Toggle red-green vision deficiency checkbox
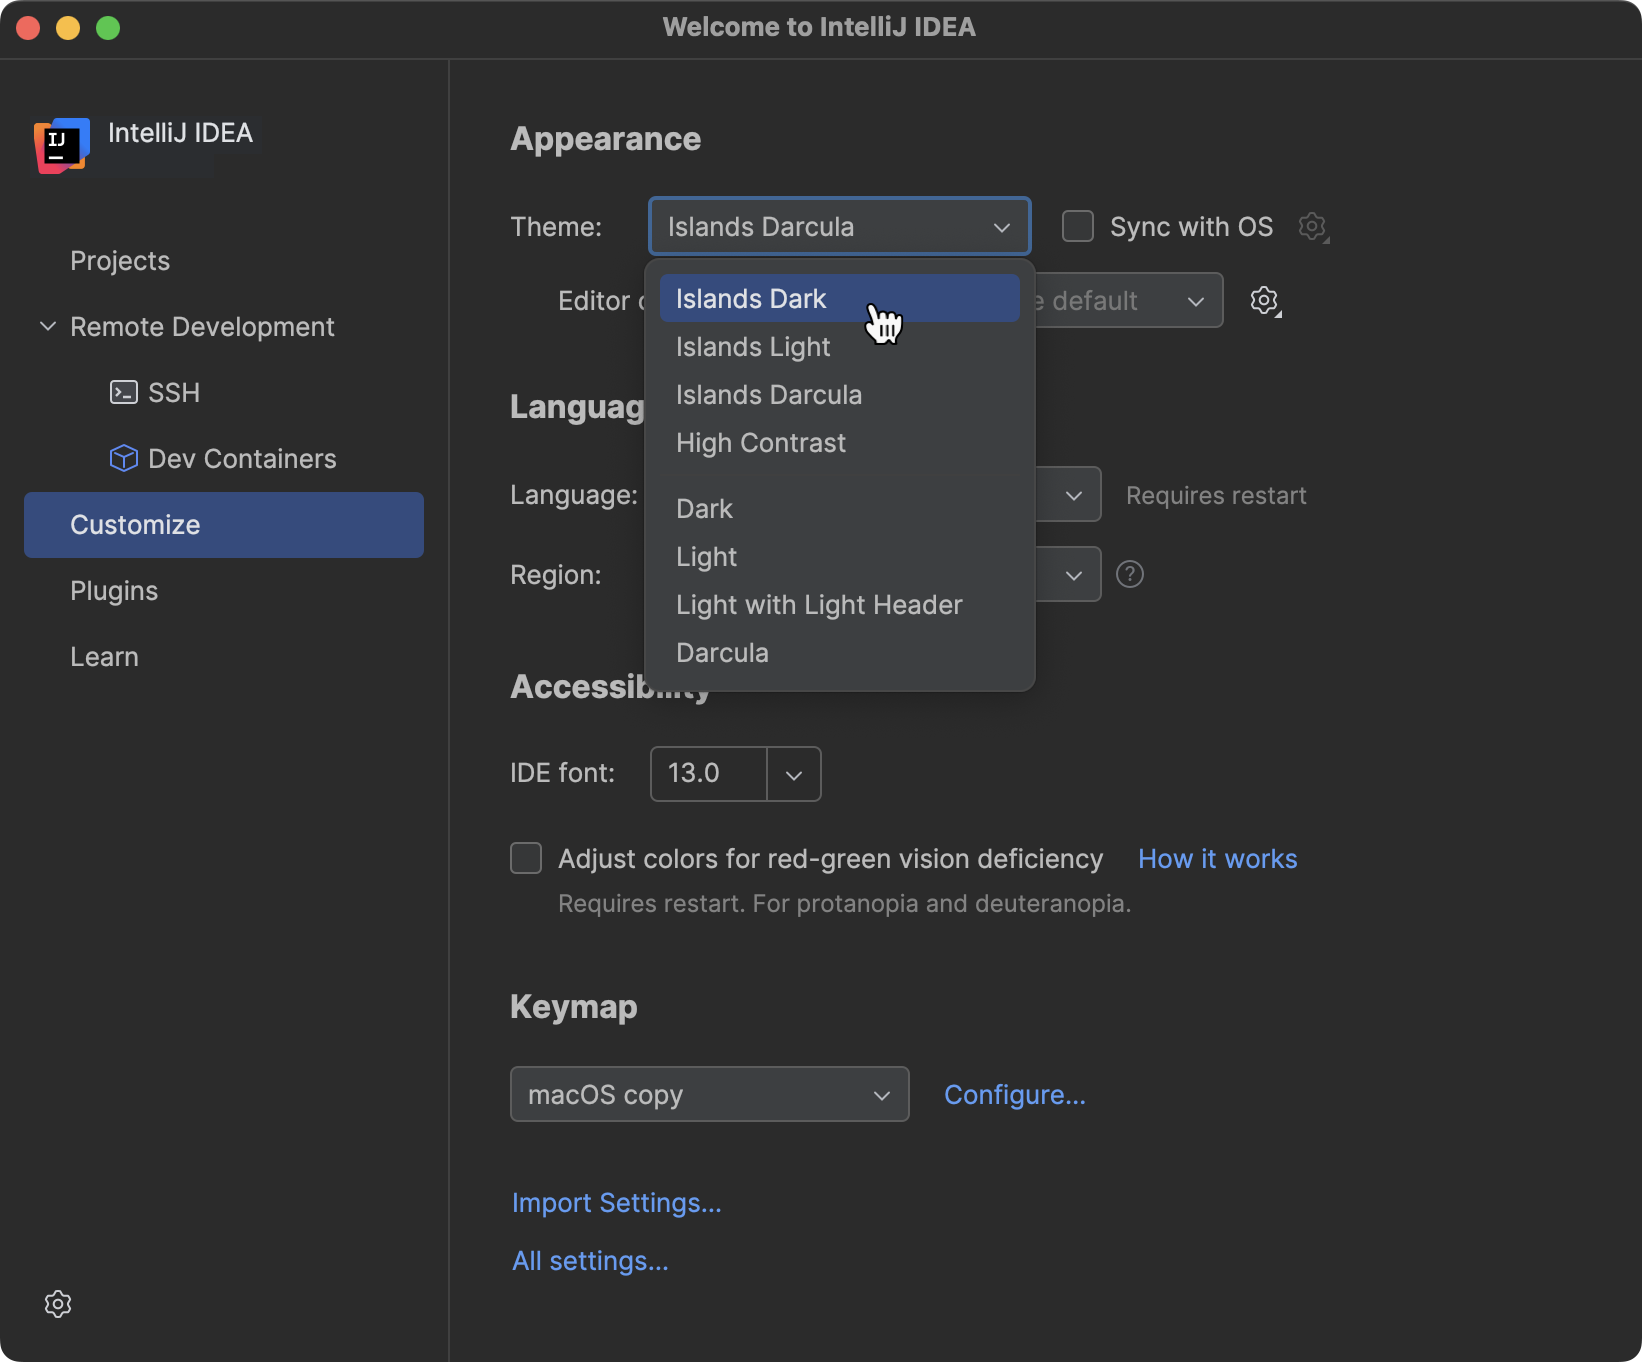This screenshot has width=1642, height=1362. [526, 858]
